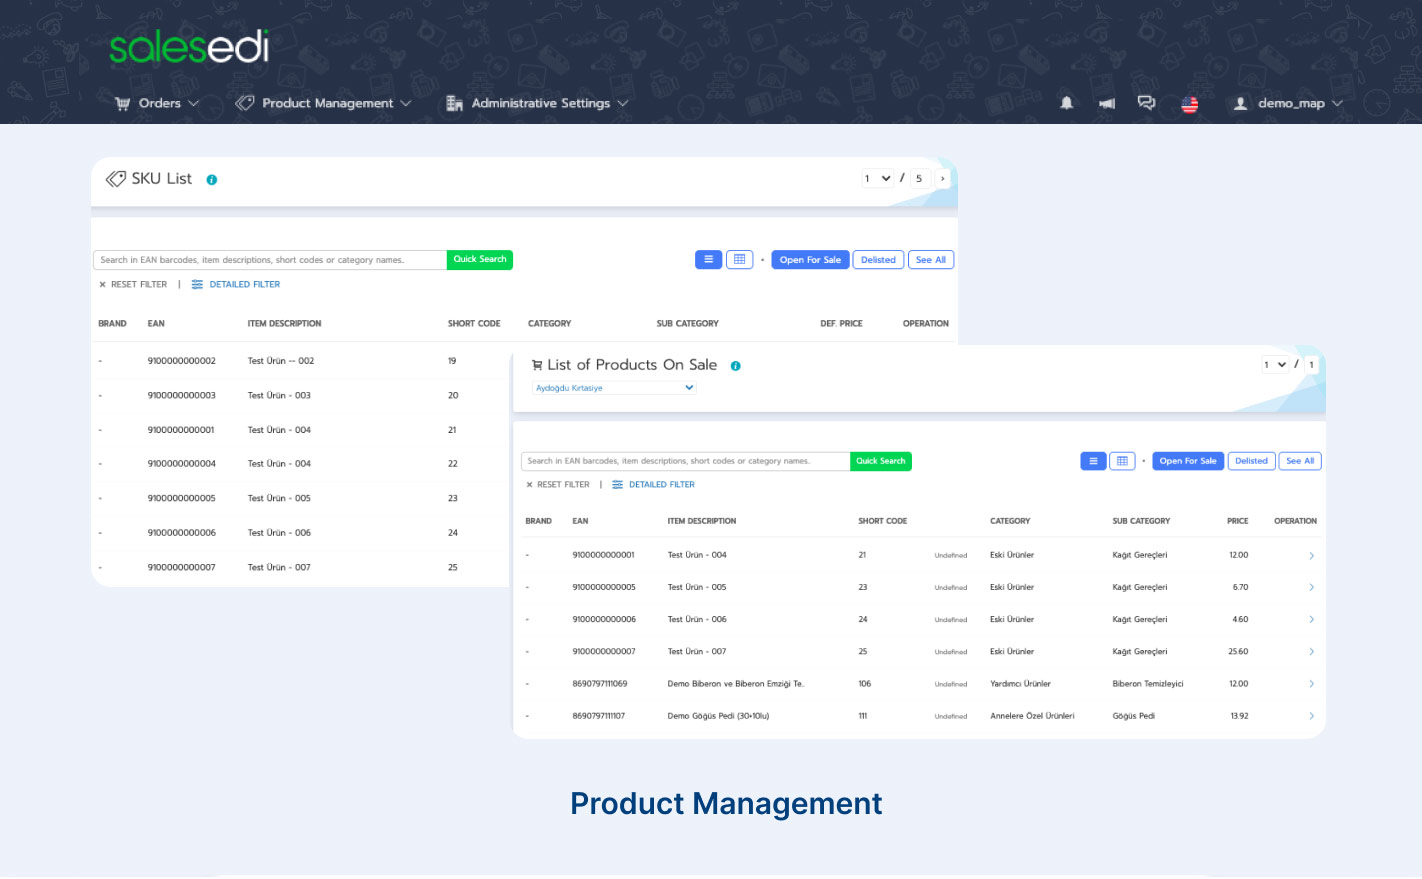Open the chat messages icon
The image size is (1422, 879).
(x=1147, y=103)
